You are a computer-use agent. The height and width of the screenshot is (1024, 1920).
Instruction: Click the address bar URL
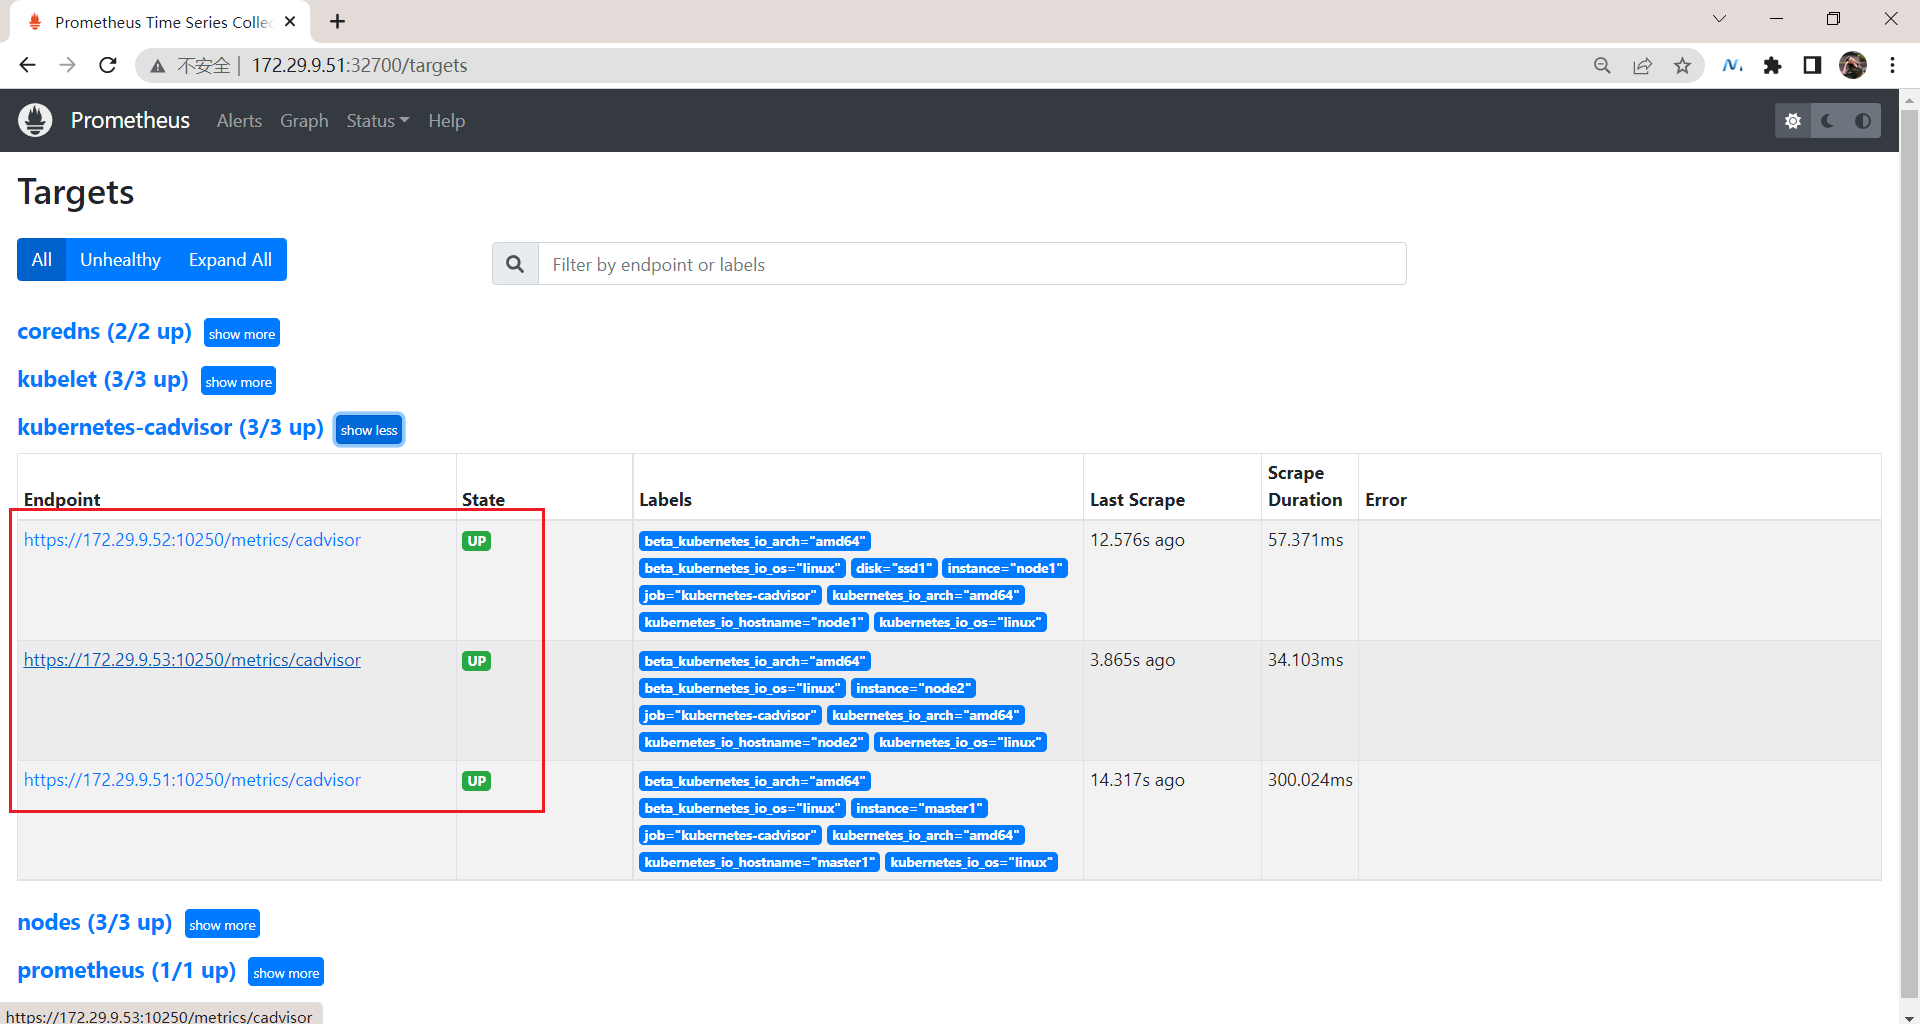click(359, 65)
